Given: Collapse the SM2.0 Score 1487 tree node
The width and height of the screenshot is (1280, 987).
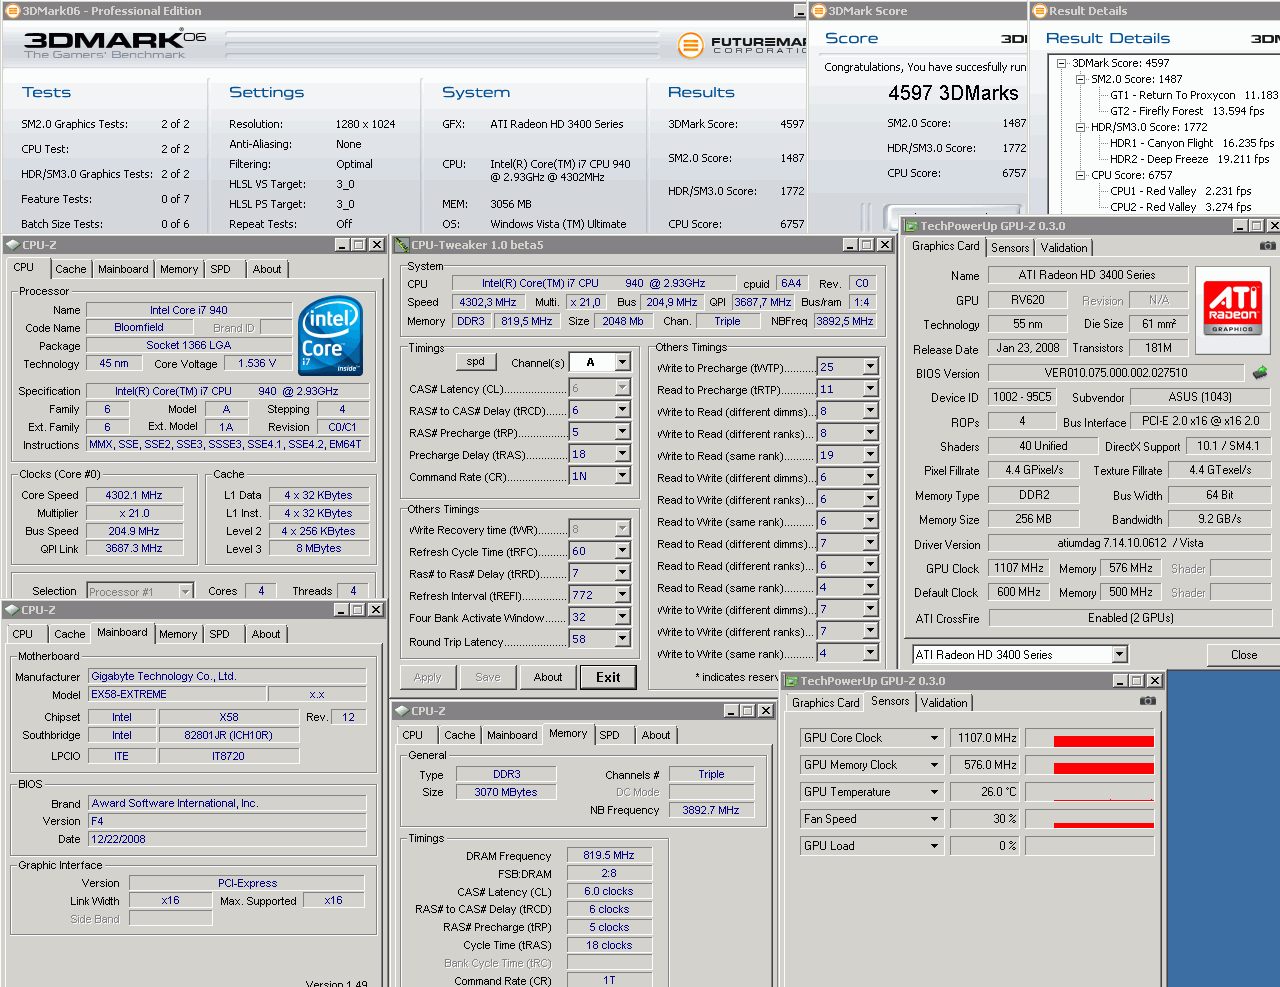Looking at the screenshot, I should click(x=1081, y=79).
